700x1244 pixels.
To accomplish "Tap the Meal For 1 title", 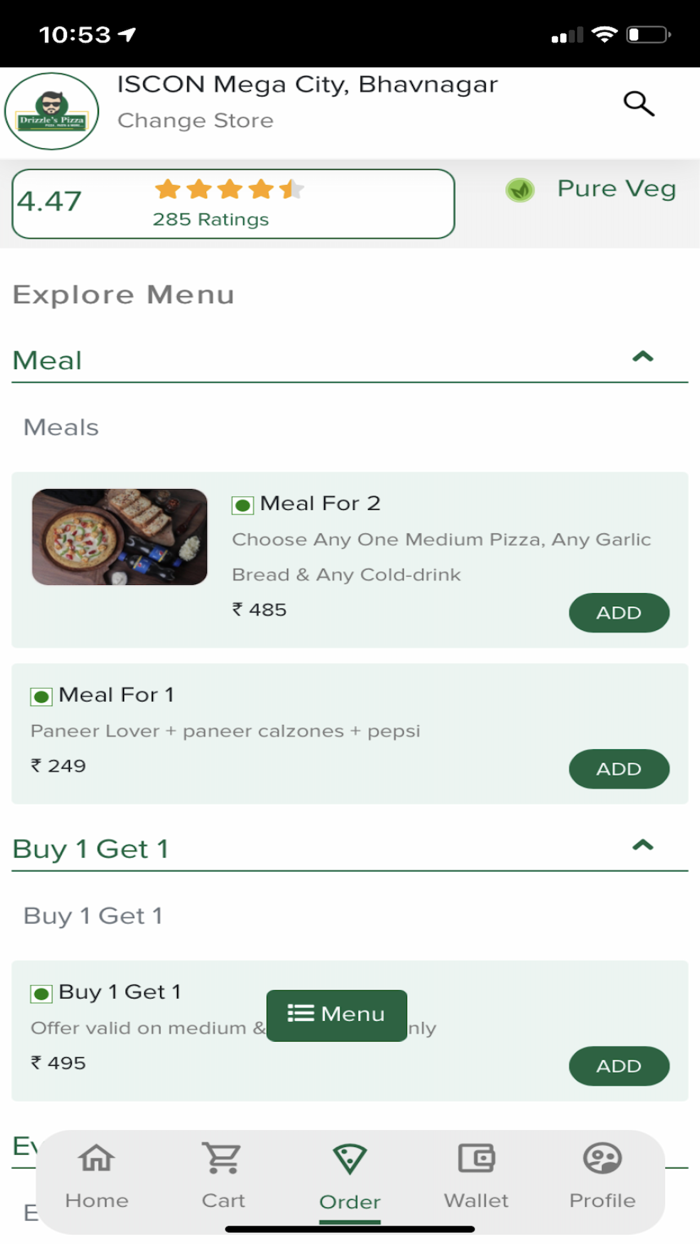I will coord(116,695).
